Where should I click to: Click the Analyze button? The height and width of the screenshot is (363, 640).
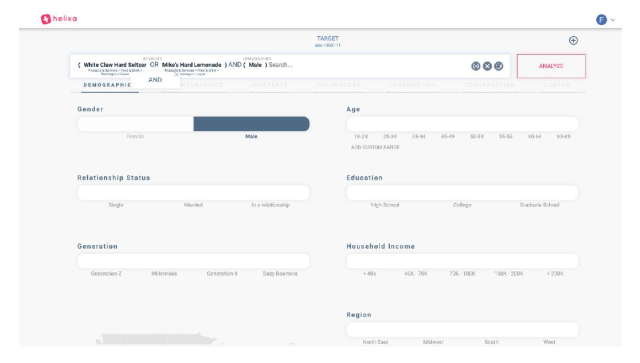pyautogui.click(x=551, y=66)
